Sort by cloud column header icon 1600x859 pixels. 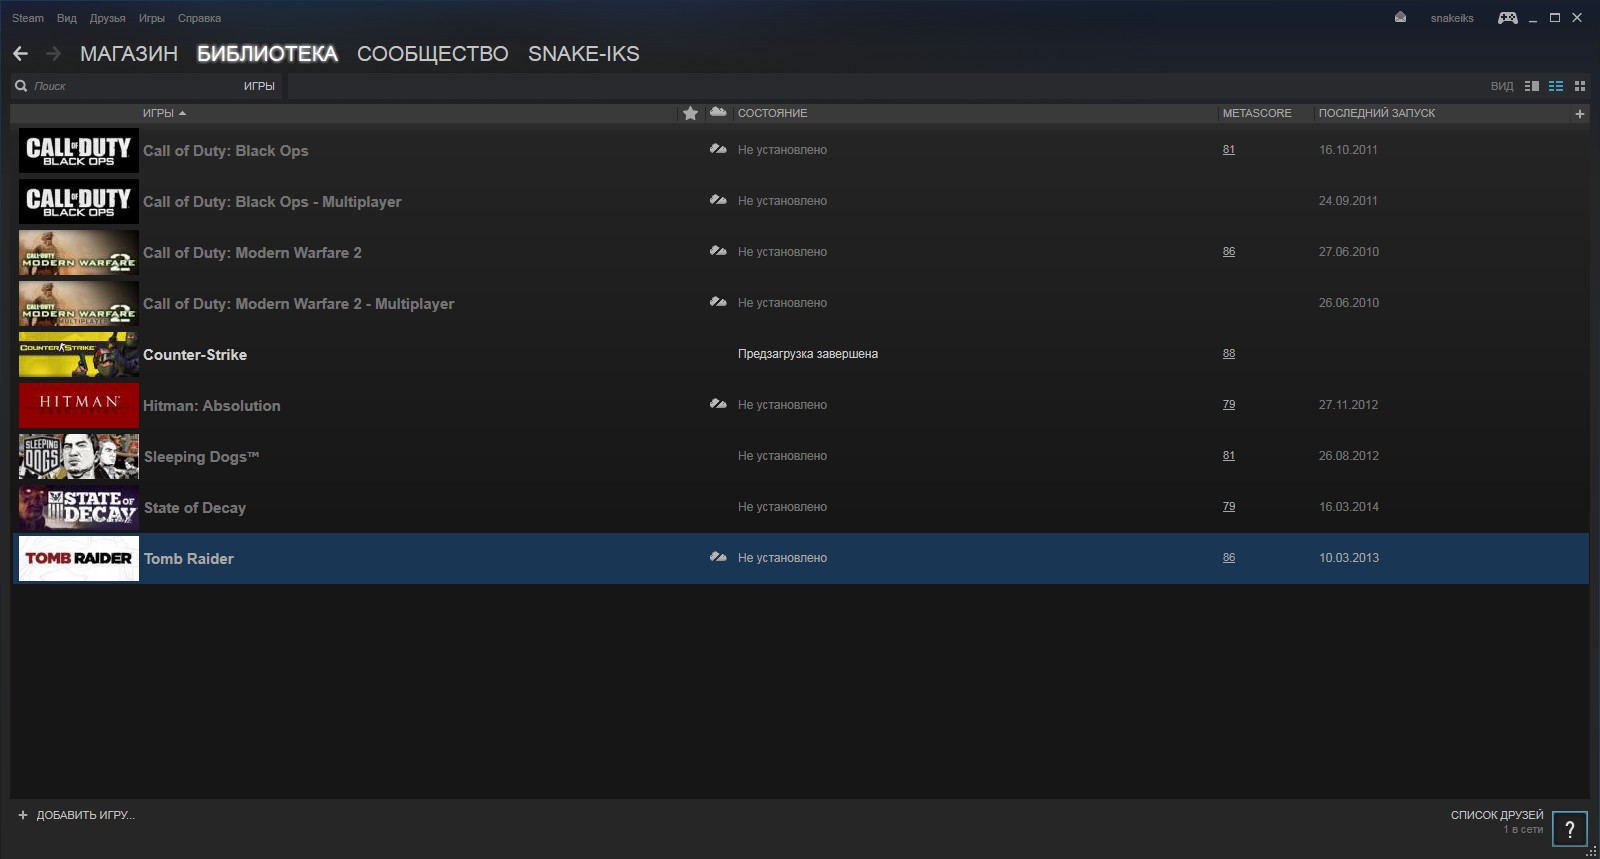[x=718, y=112]
